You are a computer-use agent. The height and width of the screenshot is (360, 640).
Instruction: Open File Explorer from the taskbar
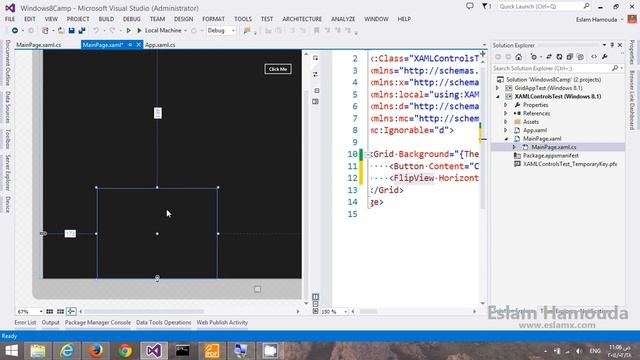pyautogui.click(x=38, y=351)
